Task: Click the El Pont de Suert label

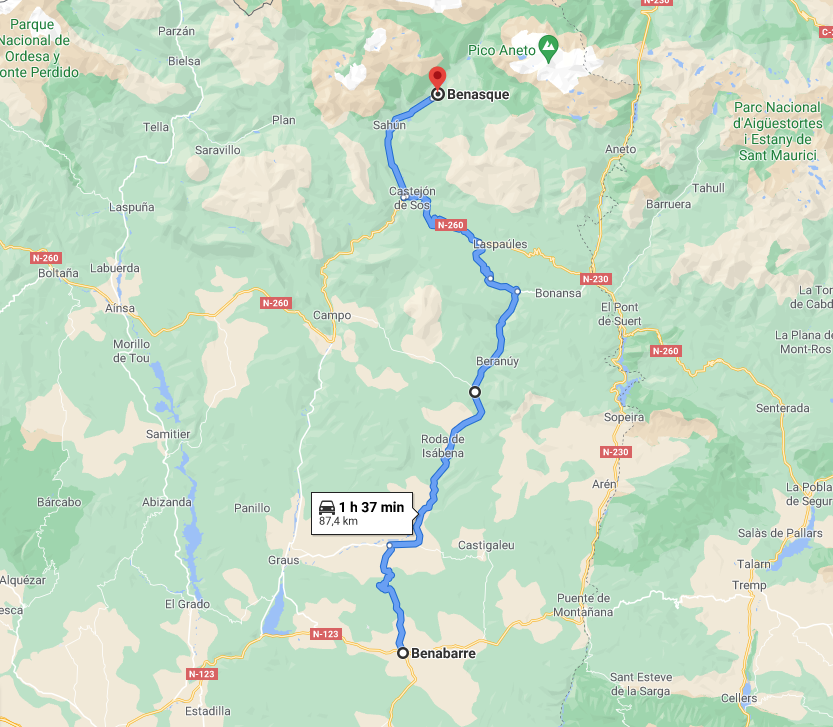Action: (x=619, y=314)
